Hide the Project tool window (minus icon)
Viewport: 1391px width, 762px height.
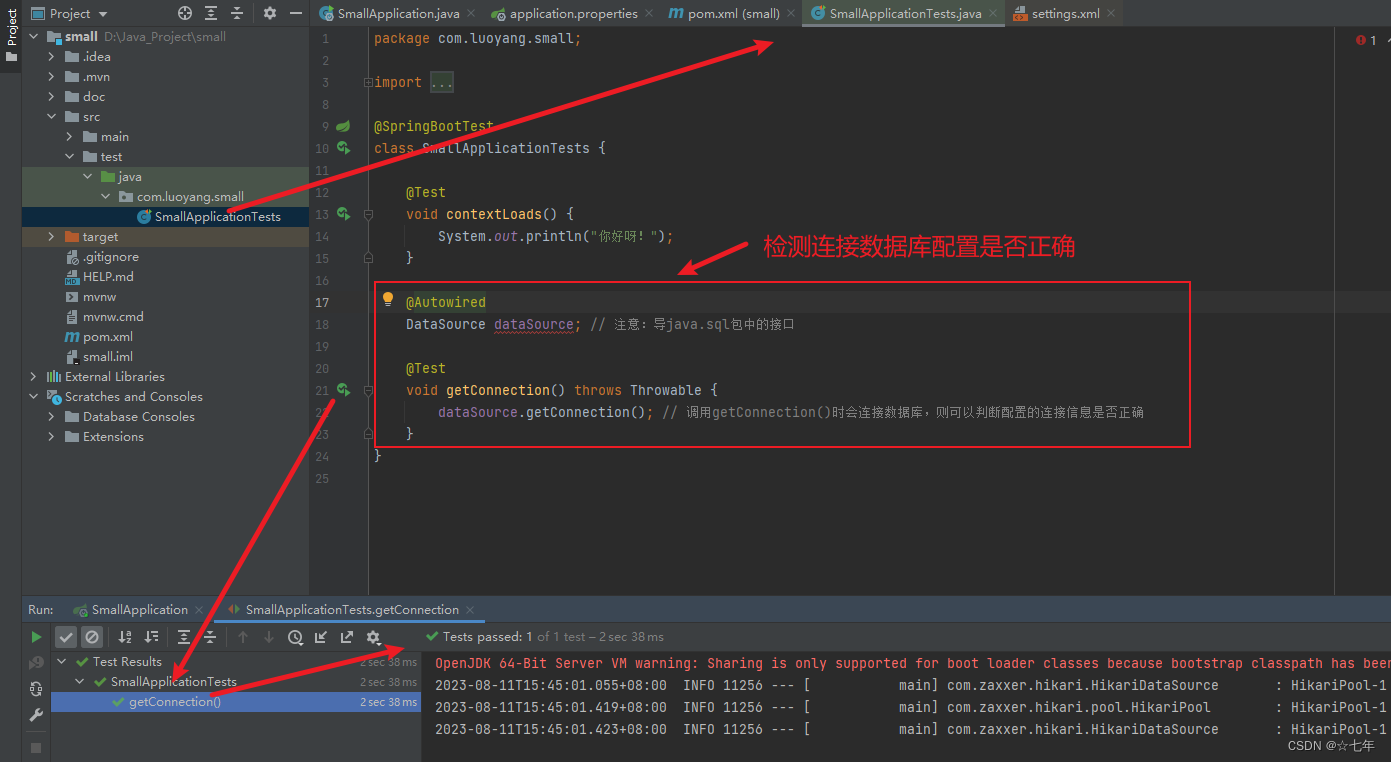pos(295,13)
